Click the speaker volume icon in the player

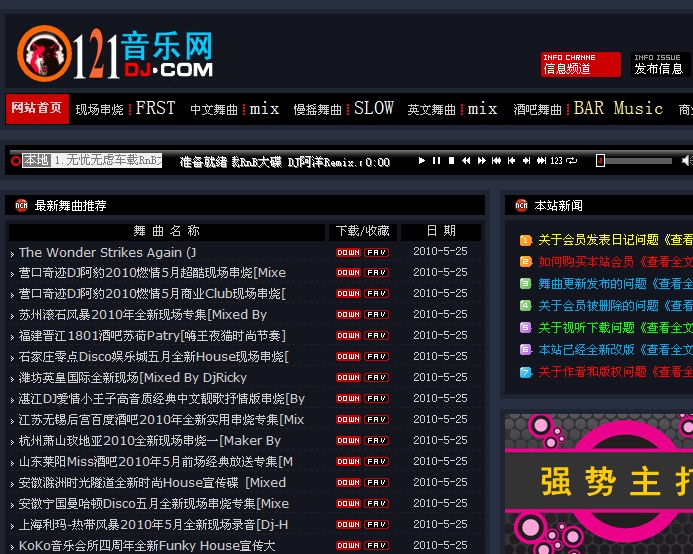coord(686,160)
